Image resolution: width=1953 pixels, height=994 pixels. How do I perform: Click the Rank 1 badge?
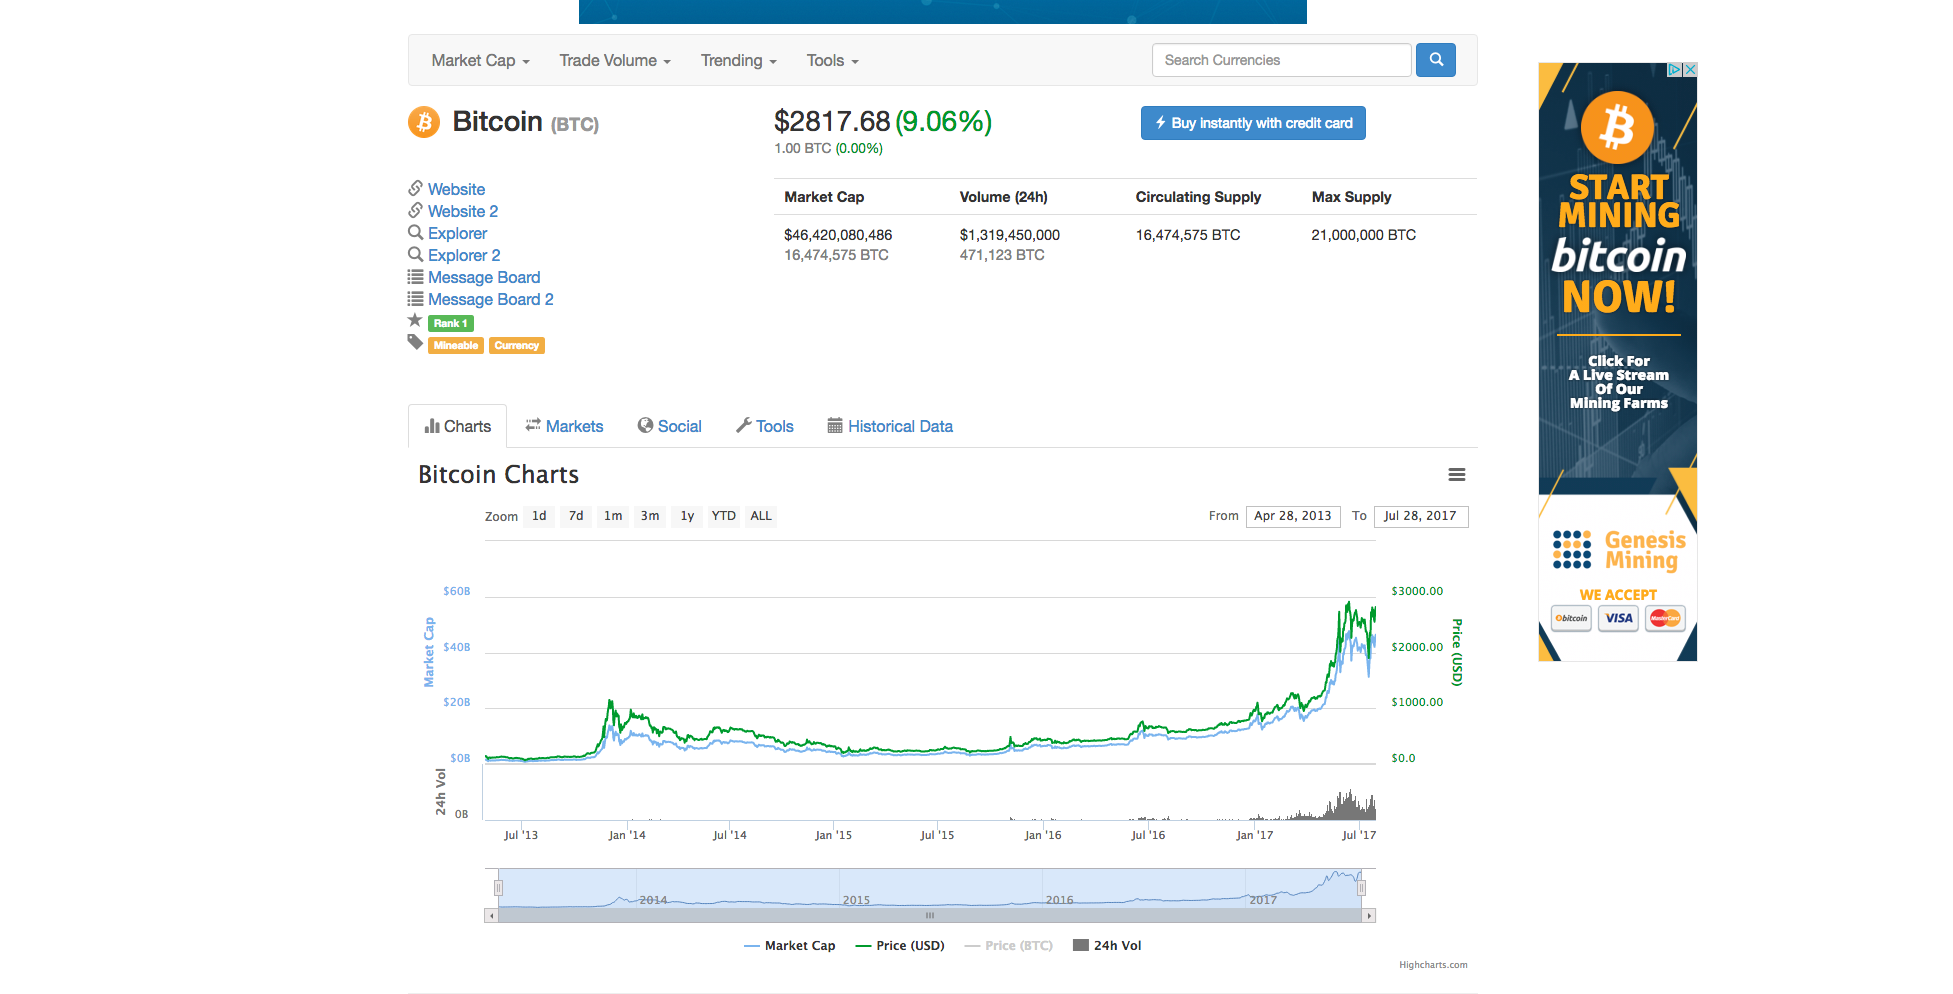[x=451, y=323]
